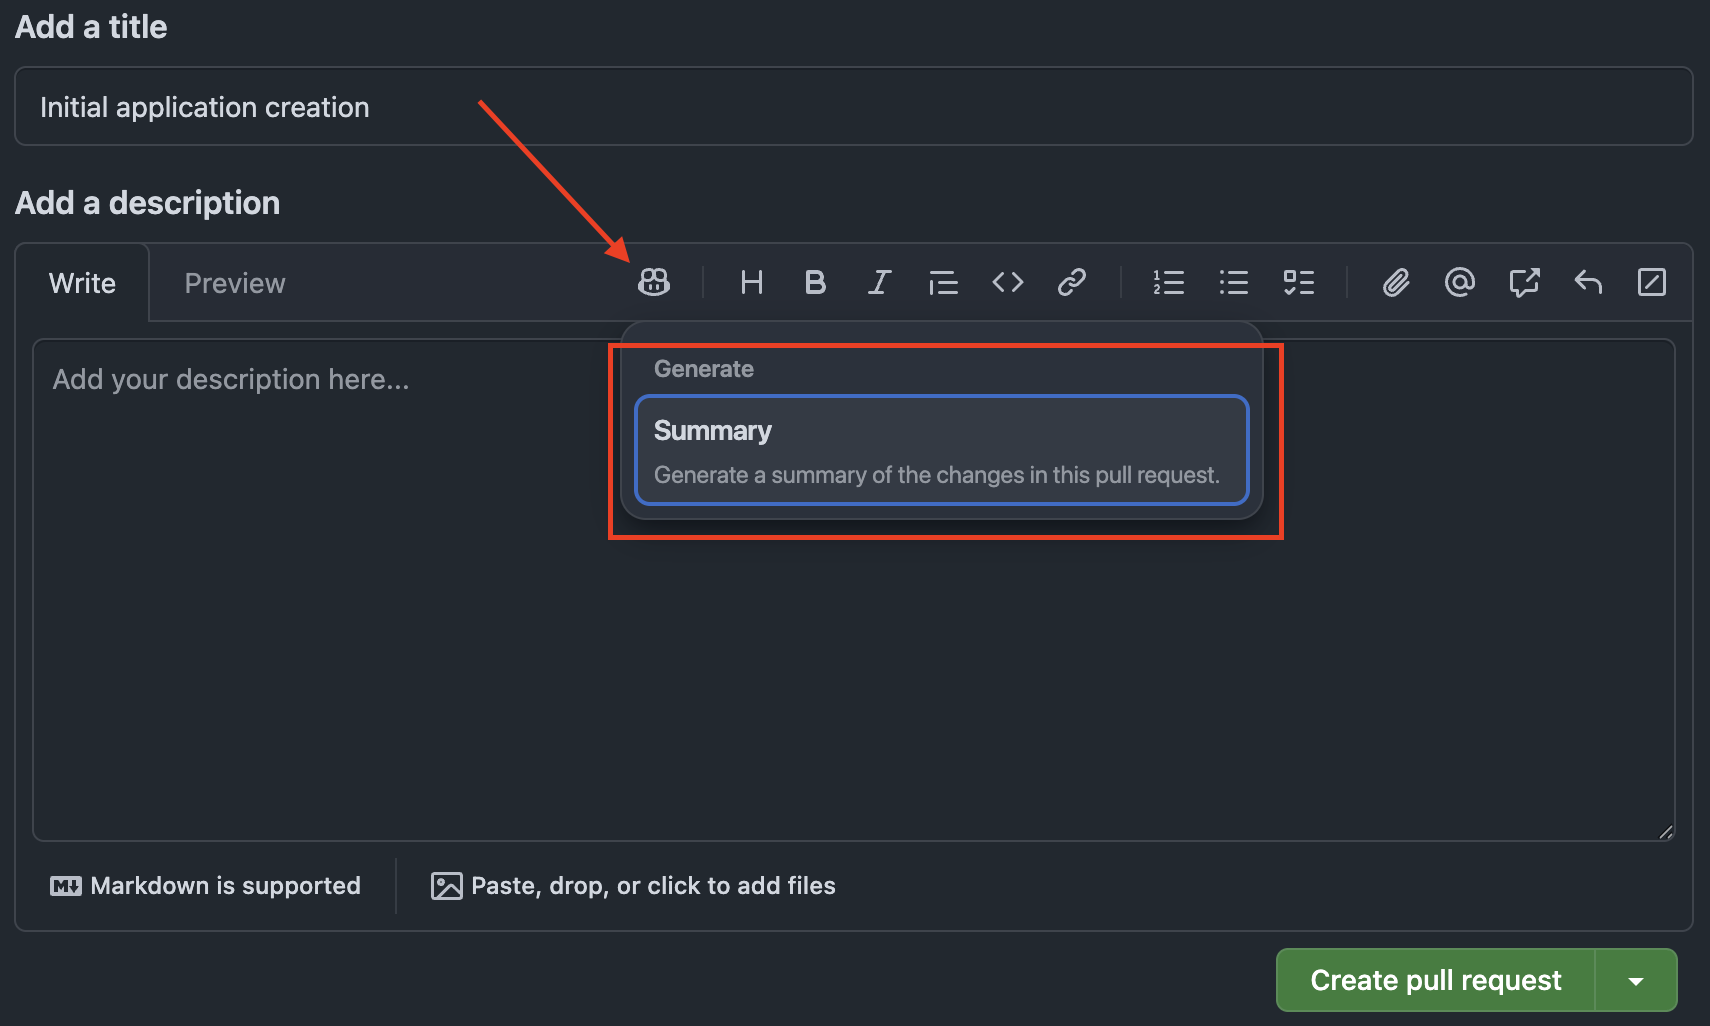Mention a user with the @ icon
Viewport: 1710px width, 1026px height.
(1460, 283)
